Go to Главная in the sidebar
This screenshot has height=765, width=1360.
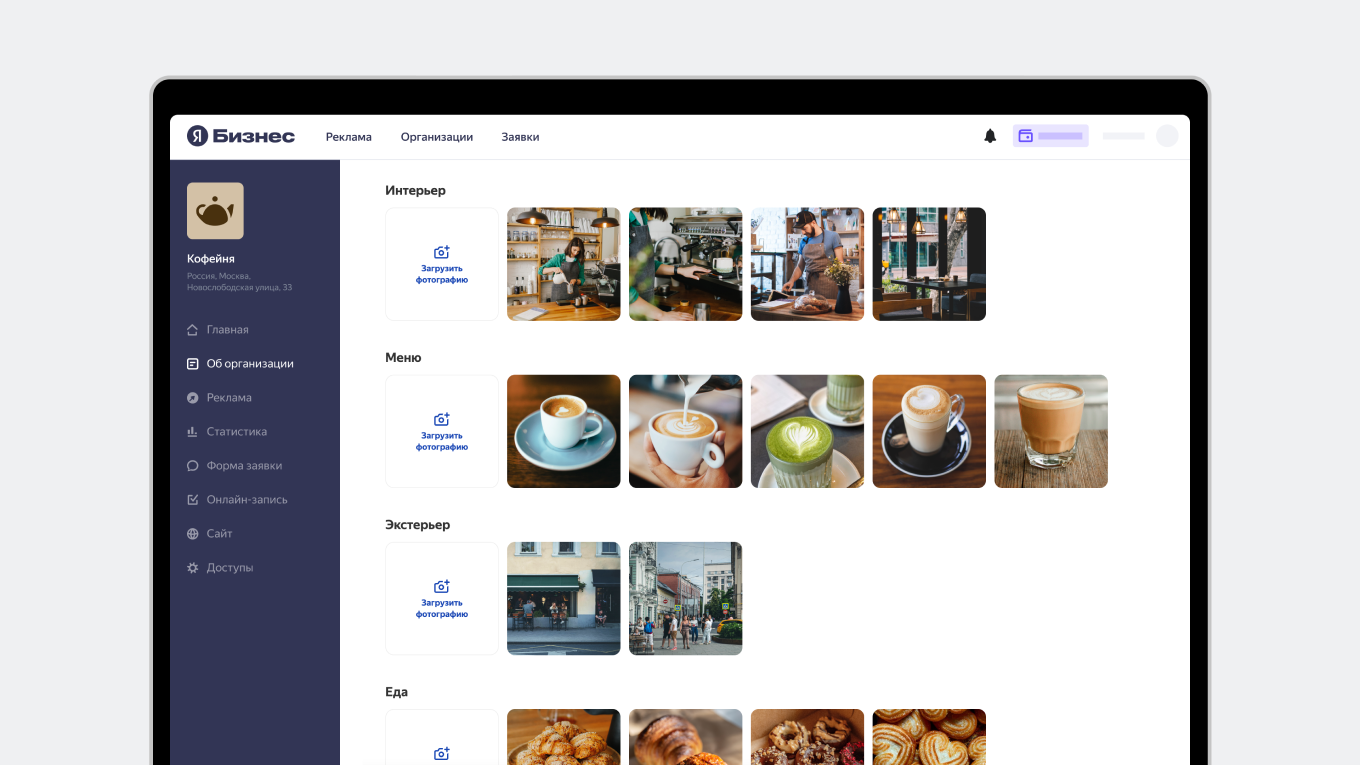pos(228,330)
